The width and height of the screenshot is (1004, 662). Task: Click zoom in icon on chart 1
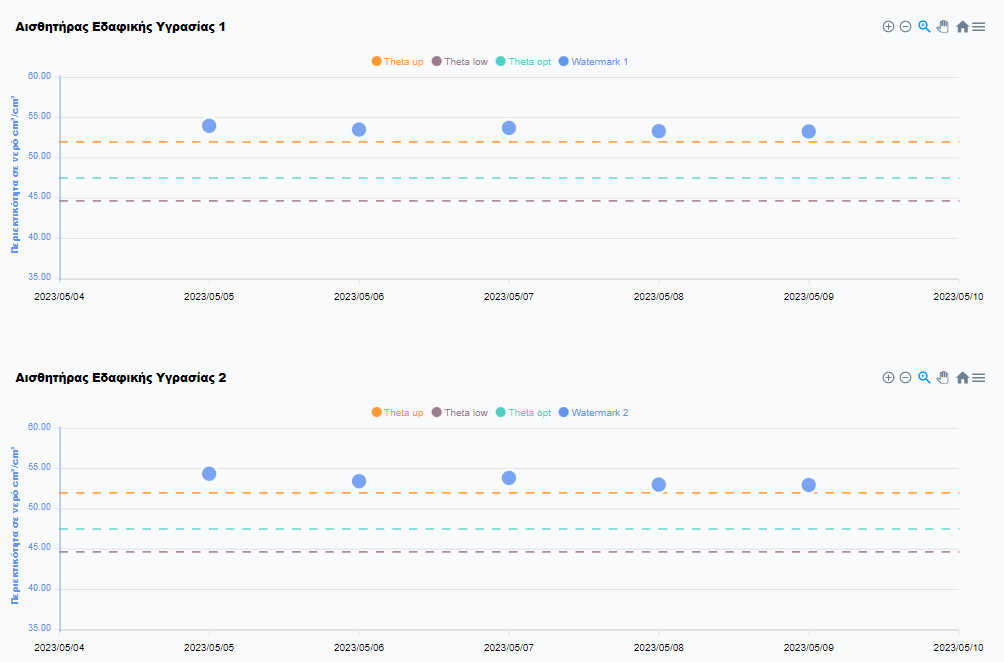click(888, 27)
